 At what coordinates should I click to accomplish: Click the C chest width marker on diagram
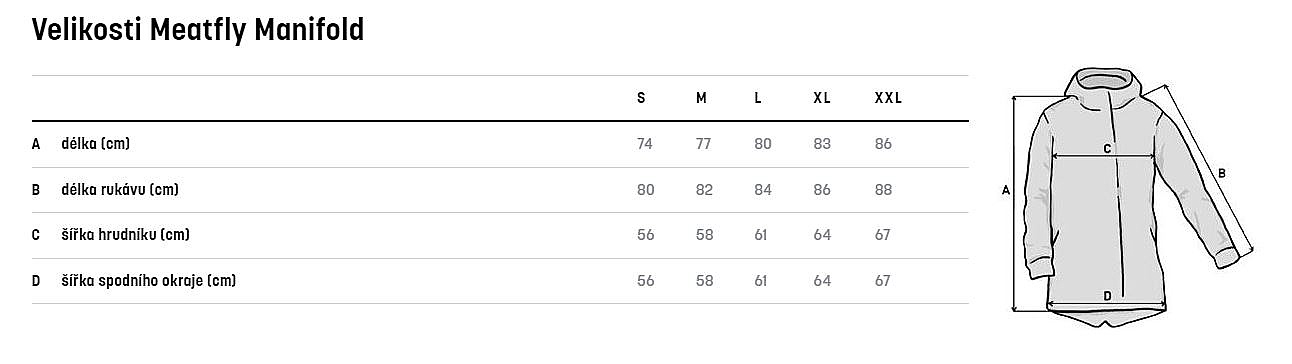point(1107,149)
